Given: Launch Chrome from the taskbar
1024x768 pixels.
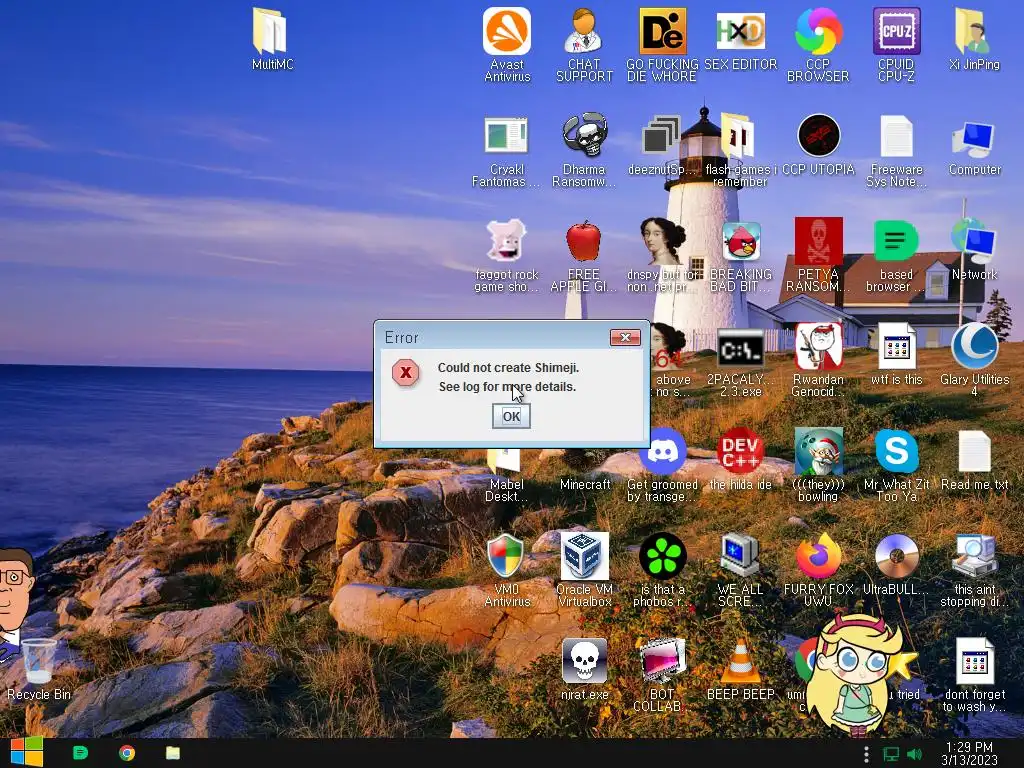Looking at the screenshot, I should pyautogui.click(x=127, y=753).
